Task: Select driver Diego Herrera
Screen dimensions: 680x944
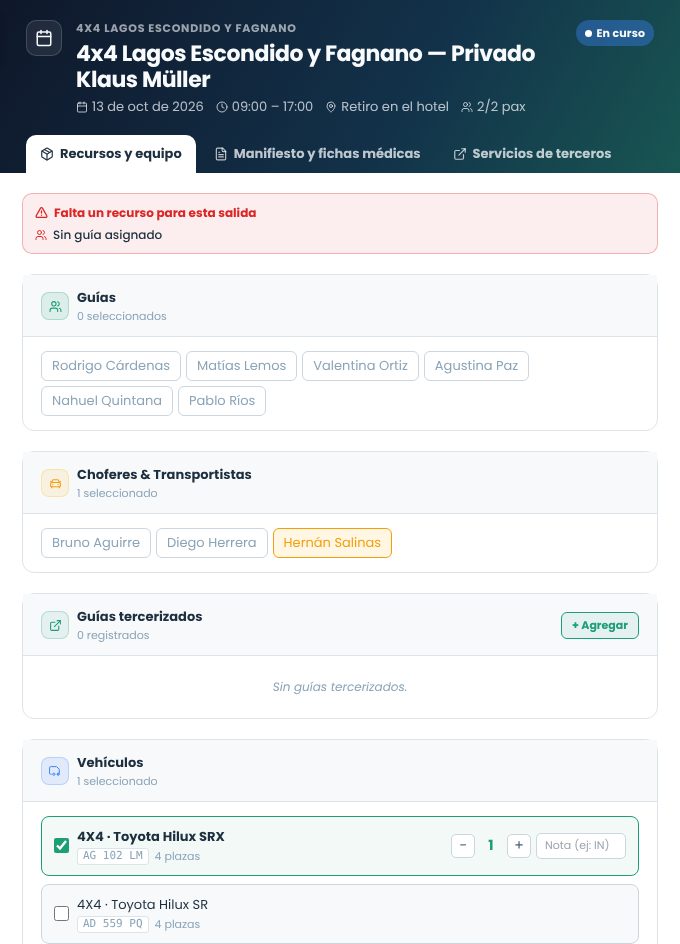Action: coord(211,543)
